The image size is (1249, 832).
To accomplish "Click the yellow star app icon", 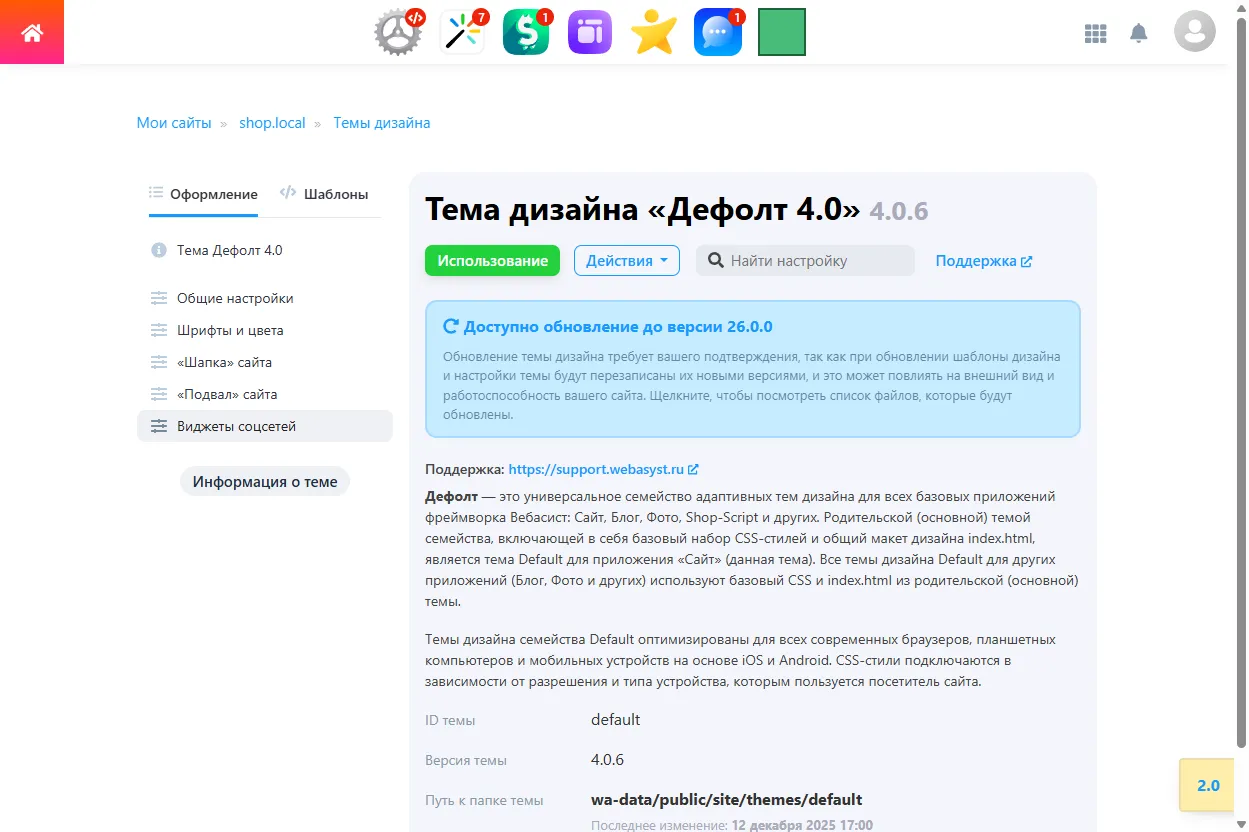I will 653,31.
